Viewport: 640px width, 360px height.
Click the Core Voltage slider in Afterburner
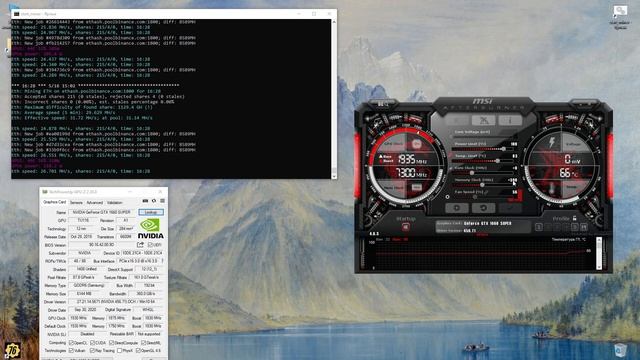(484, 137)
